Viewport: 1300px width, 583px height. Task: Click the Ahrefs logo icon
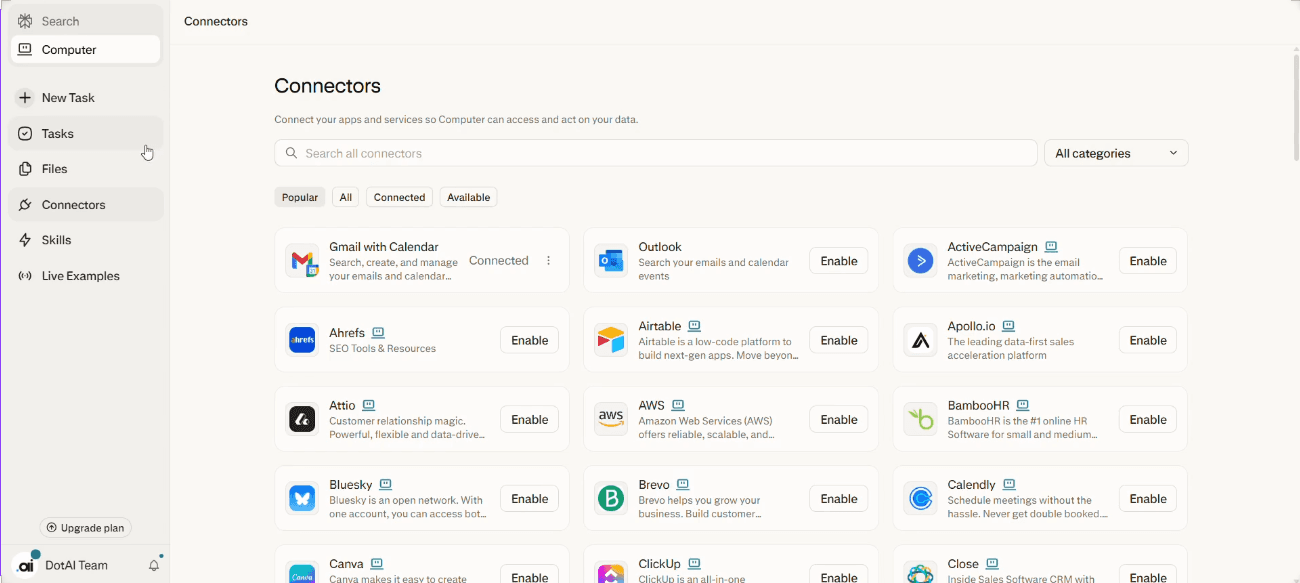[x=303, y=340]
